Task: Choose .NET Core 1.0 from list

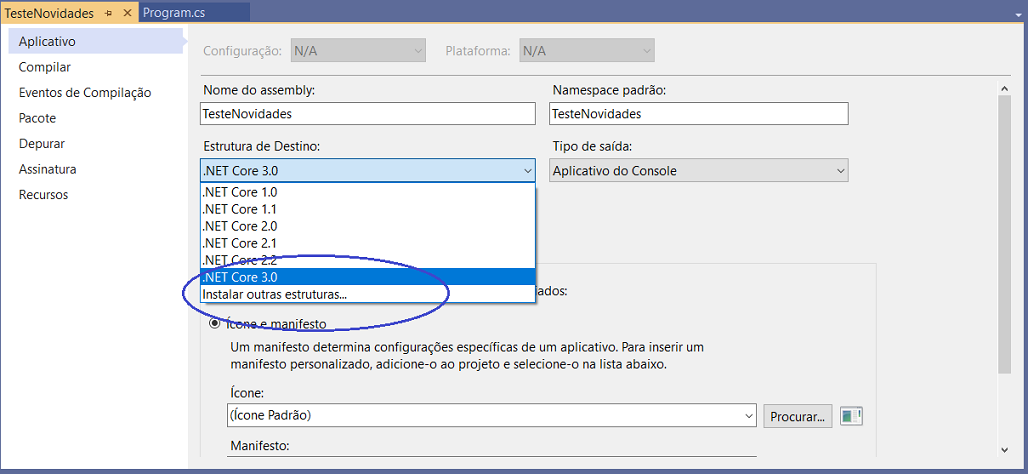Action: [368, 193]
